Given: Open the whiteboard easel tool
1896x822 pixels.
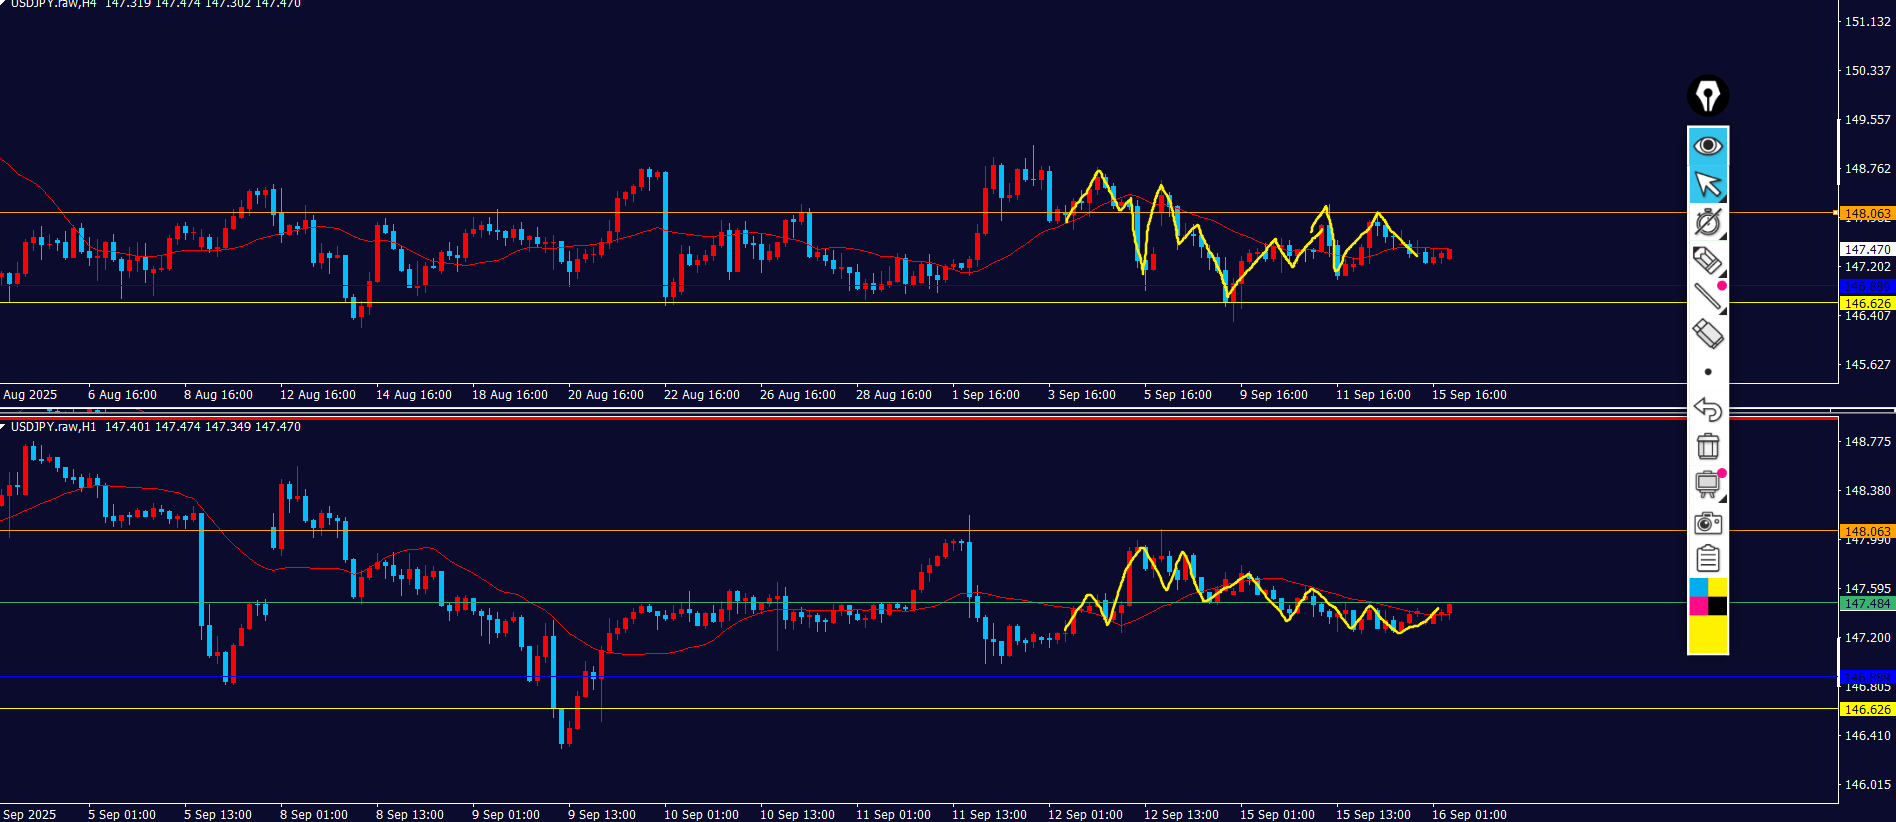Looking at the screenshot, I should [1708, 485].
